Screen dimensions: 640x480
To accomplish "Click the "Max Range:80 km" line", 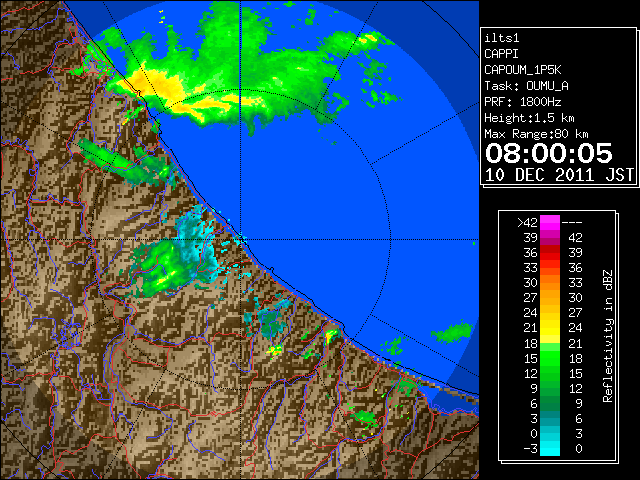I will tap(536, 134).
